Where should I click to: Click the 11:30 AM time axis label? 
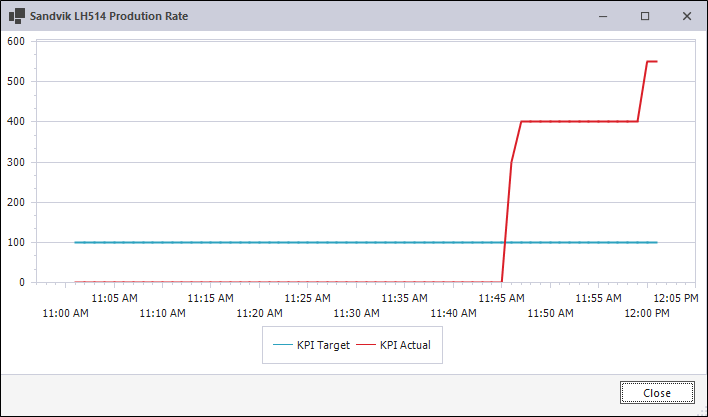(355, 313)
